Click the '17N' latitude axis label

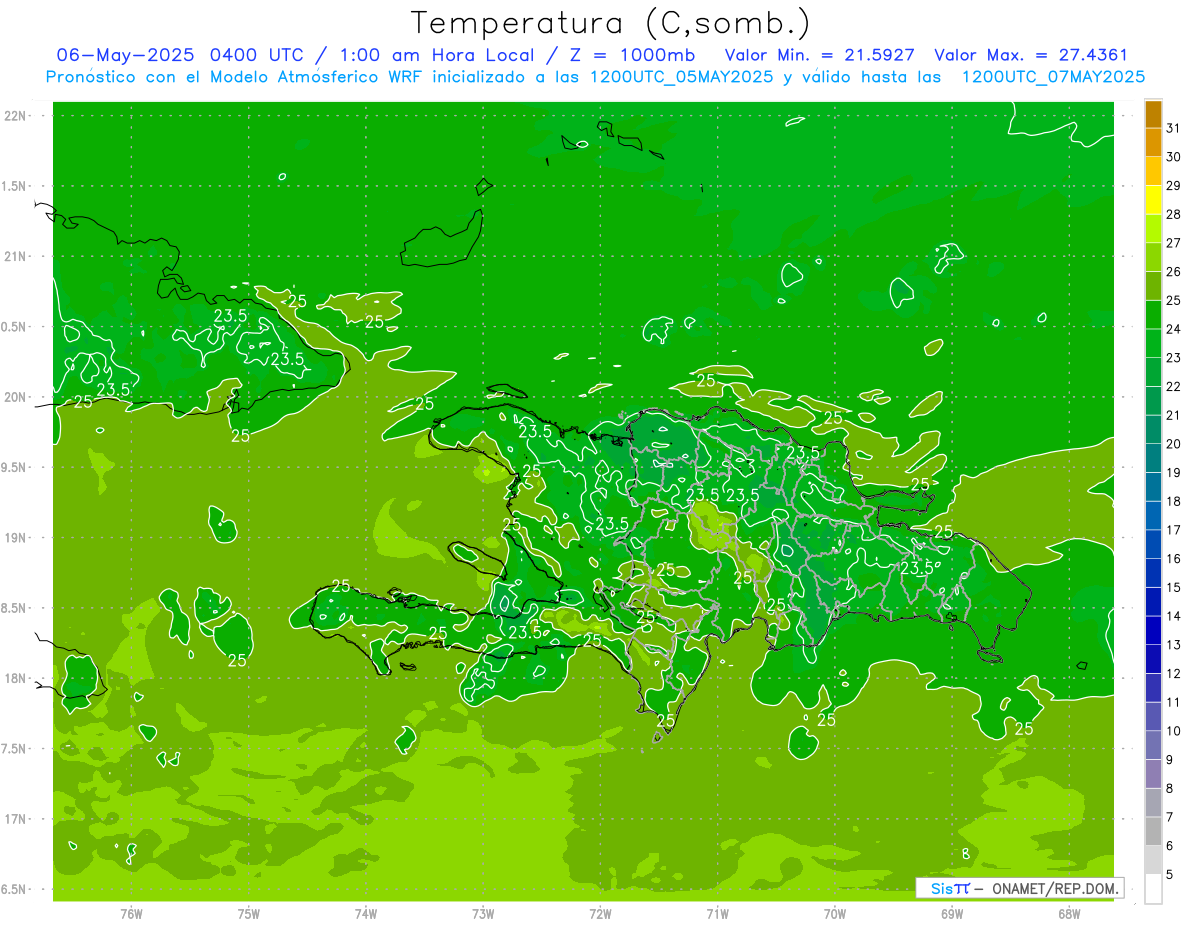[16, 819]
